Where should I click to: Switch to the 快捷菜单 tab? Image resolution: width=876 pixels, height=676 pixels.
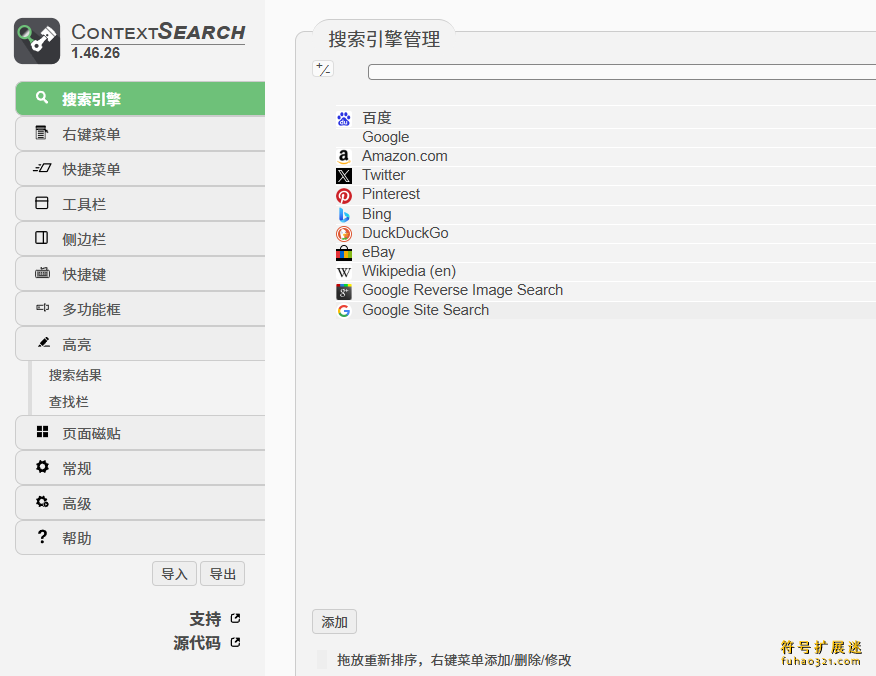pos(140,169)
